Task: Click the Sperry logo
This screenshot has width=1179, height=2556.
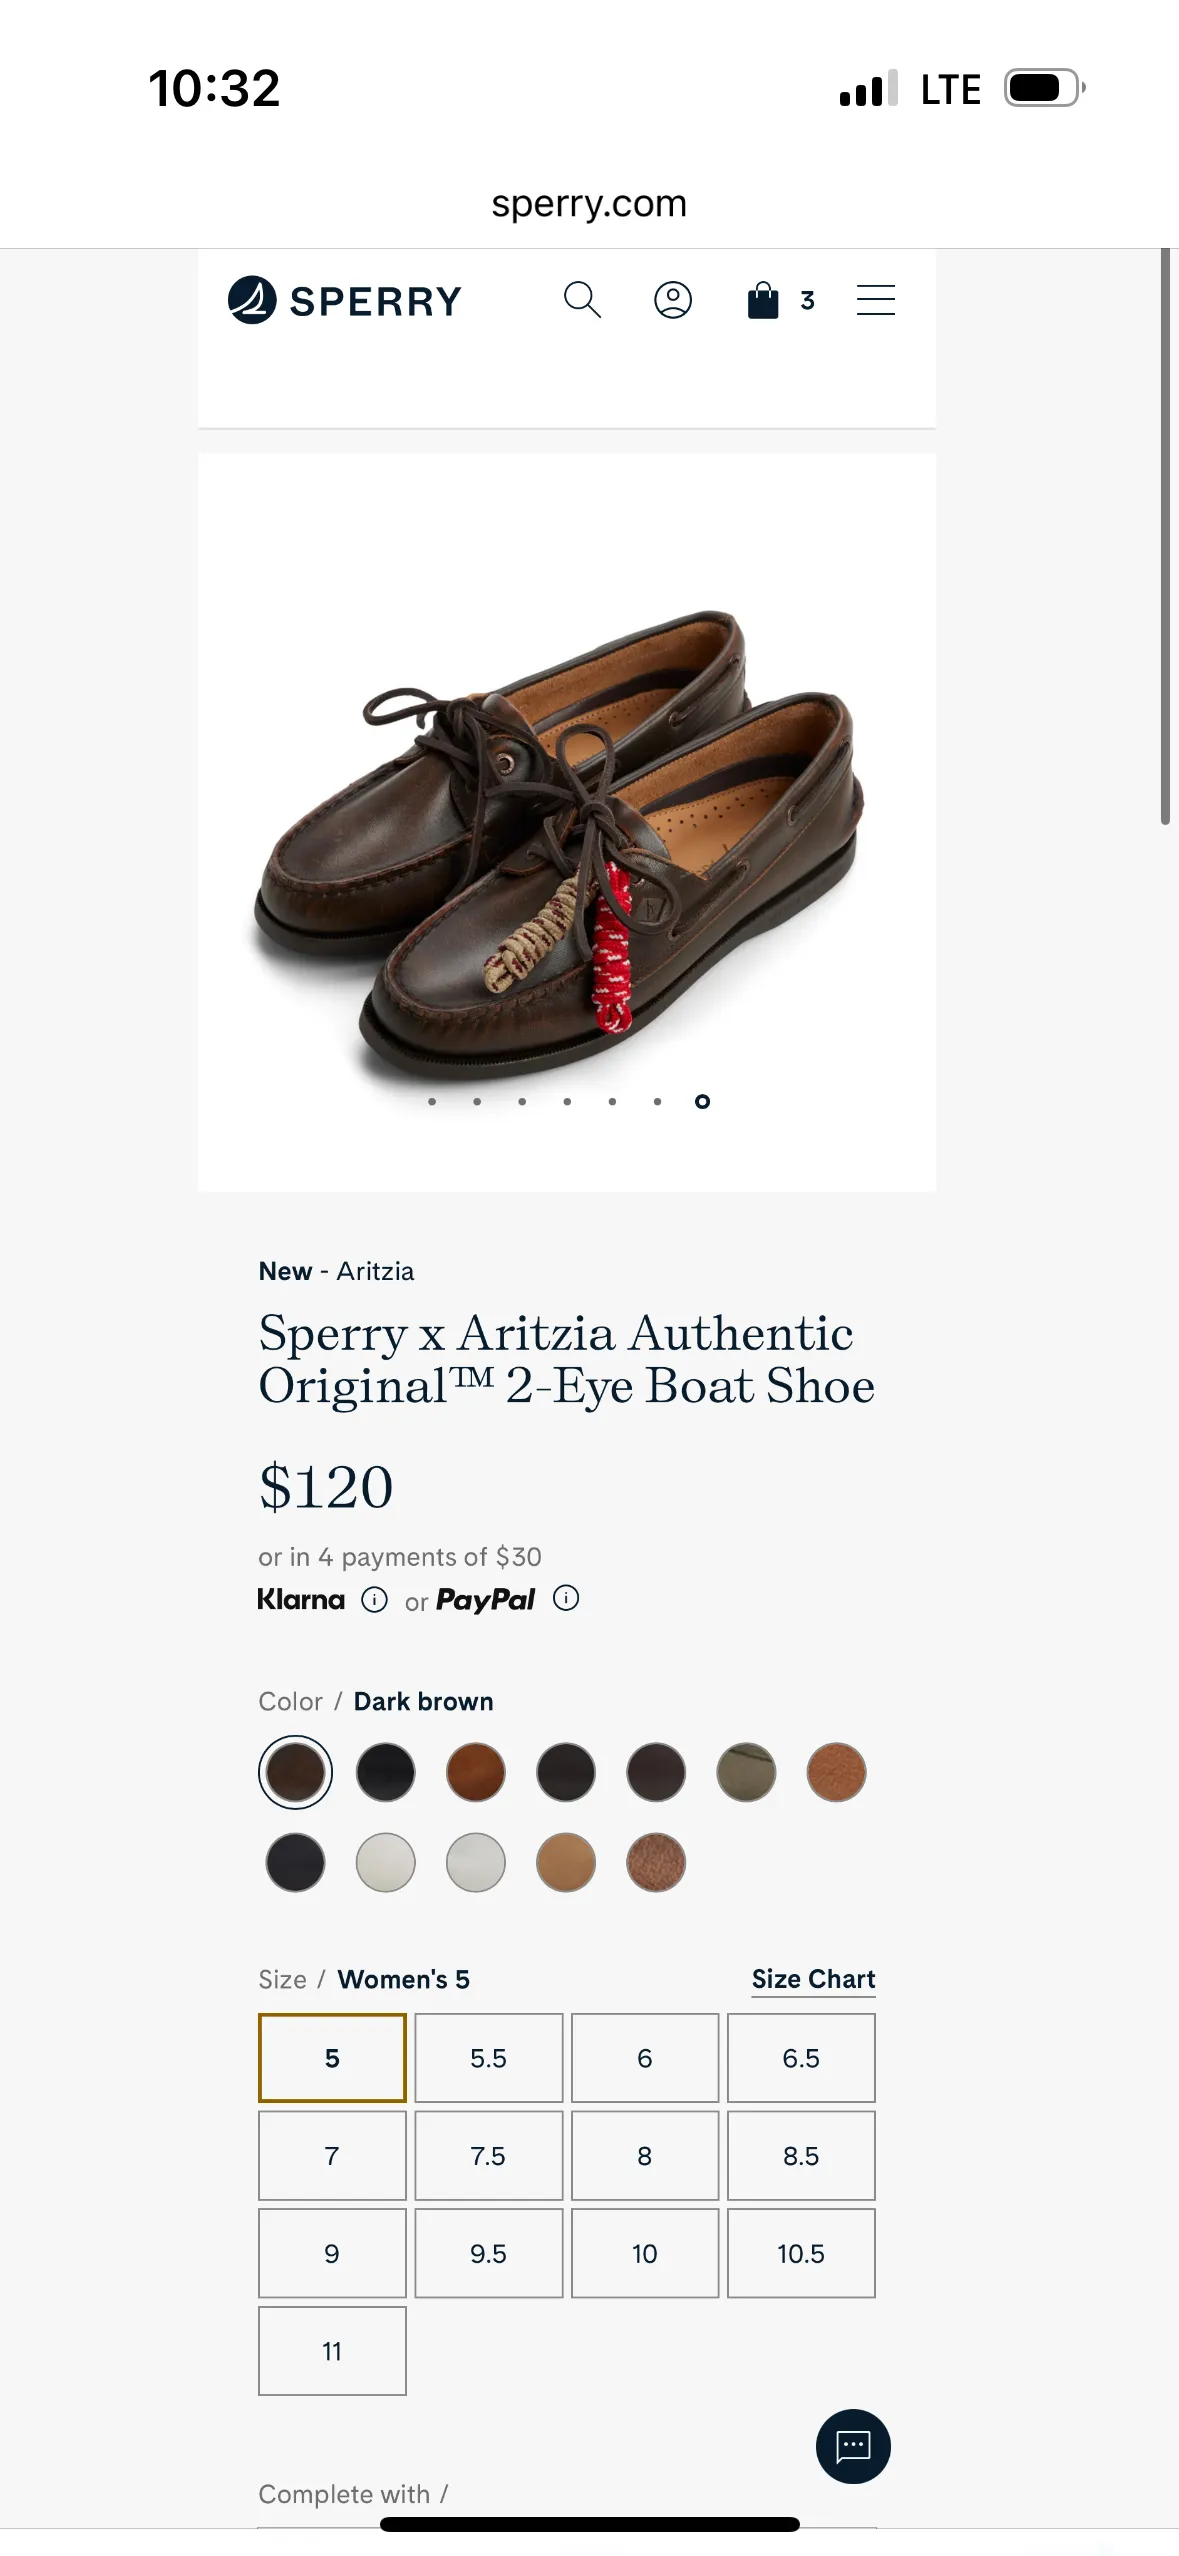Action: 345,300
